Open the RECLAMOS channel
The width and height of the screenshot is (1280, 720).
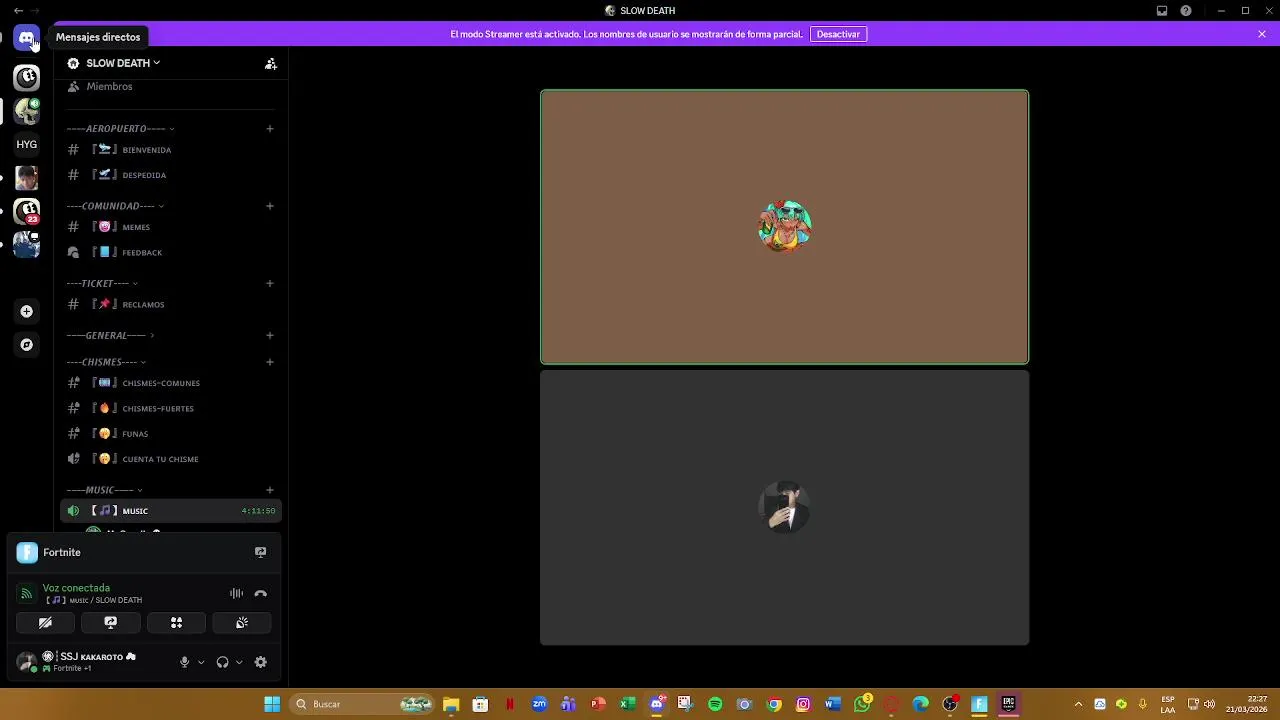[x=170, y=304]
